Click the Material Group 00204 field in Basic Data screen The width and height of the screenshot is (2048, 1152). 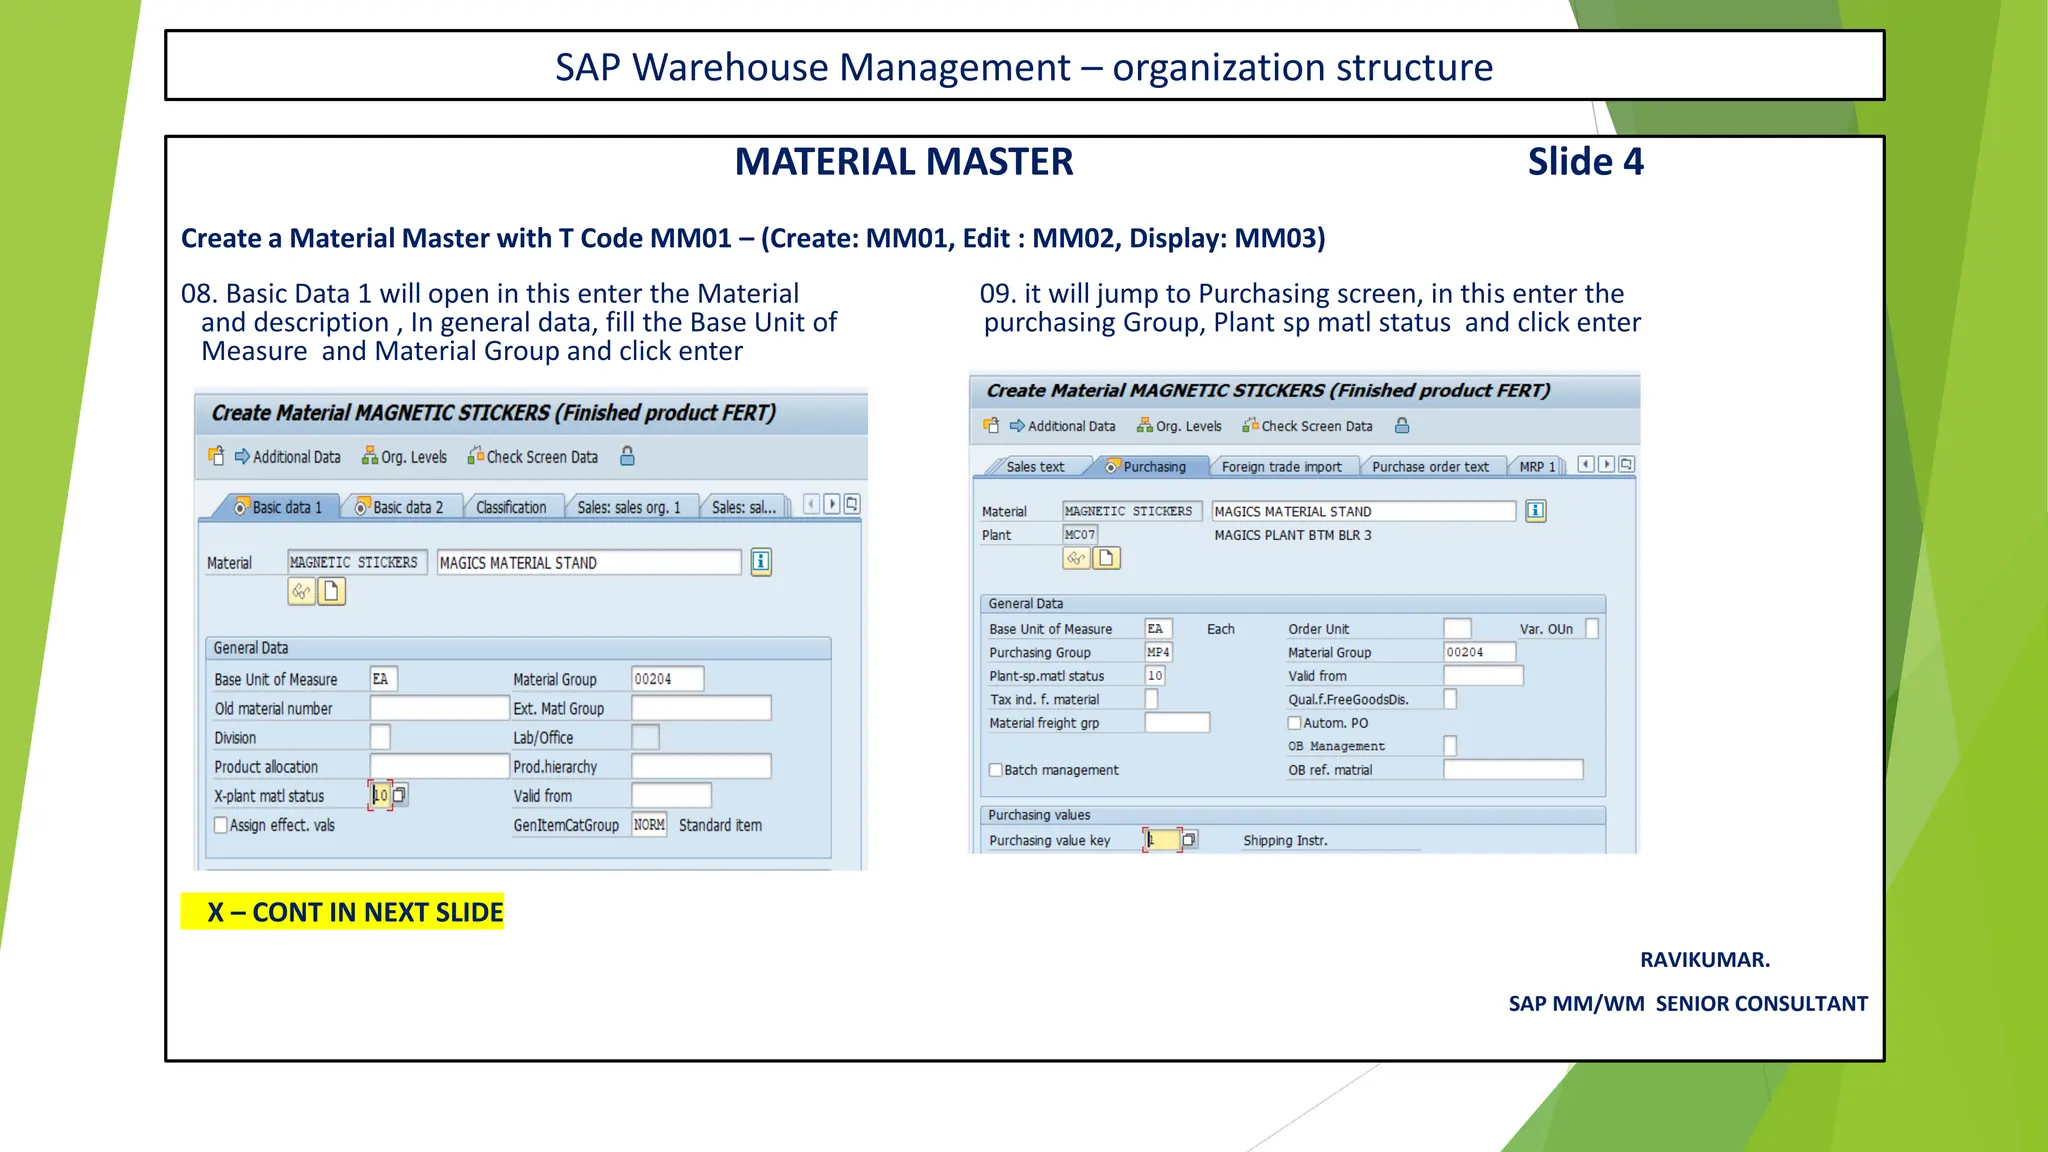pos(668,679)
